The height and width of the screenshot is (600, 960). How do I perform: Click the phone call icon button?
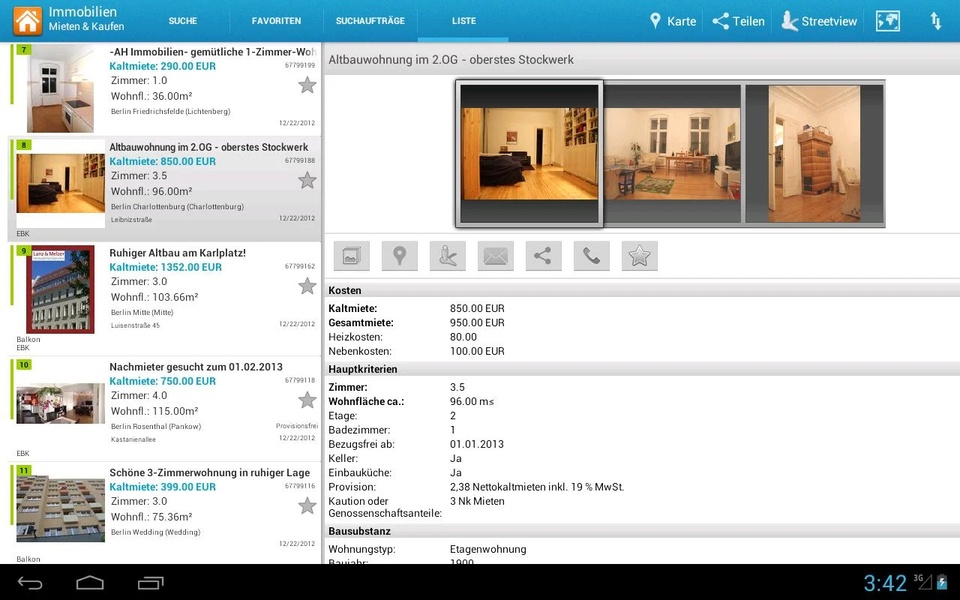[x=591, y=256]
